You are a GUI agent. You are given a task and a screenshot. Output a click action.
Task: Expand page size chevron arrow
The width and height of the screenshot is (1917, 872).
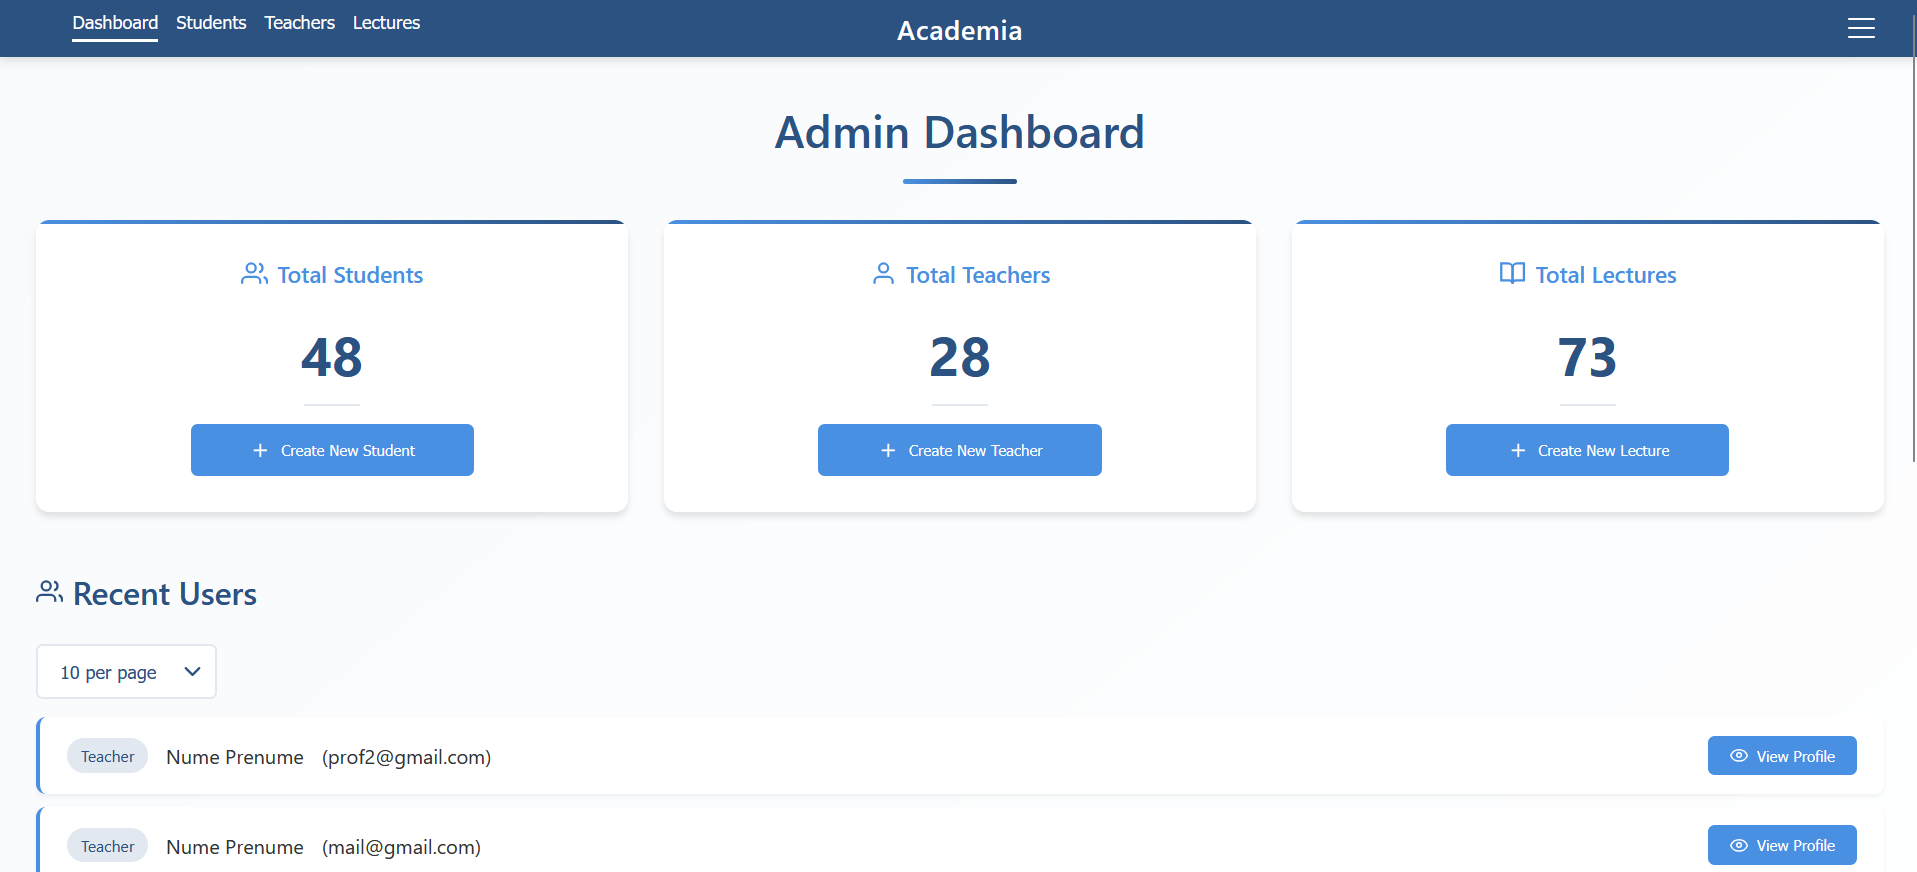(193, 672)
